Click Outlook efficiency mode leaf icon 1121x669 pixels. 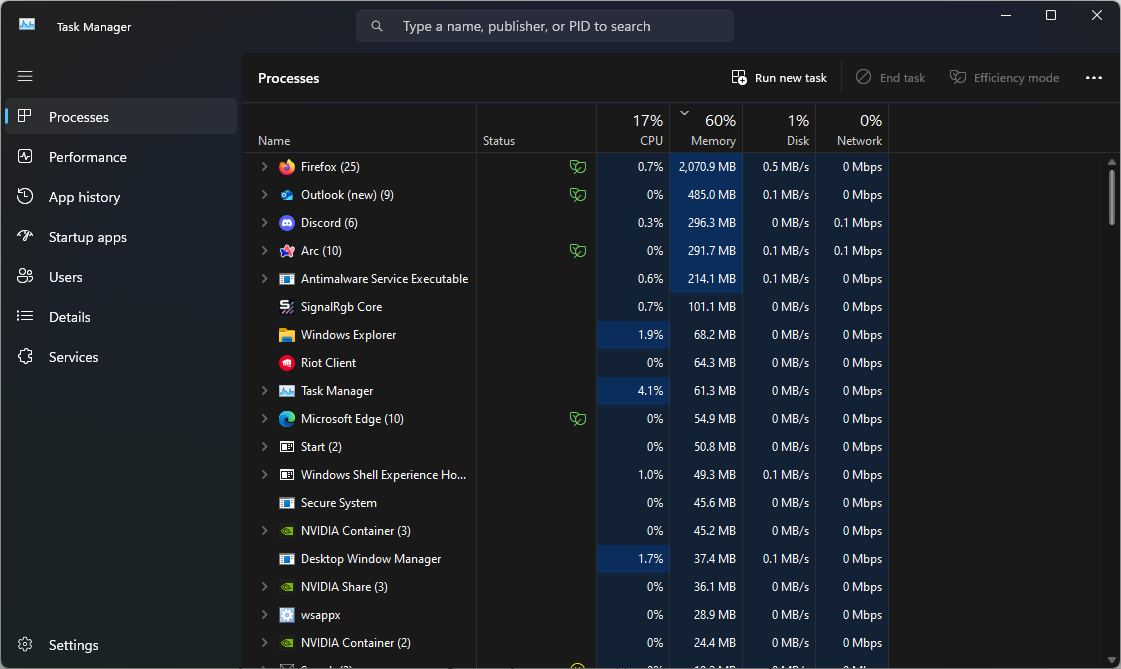pos(578,194)
